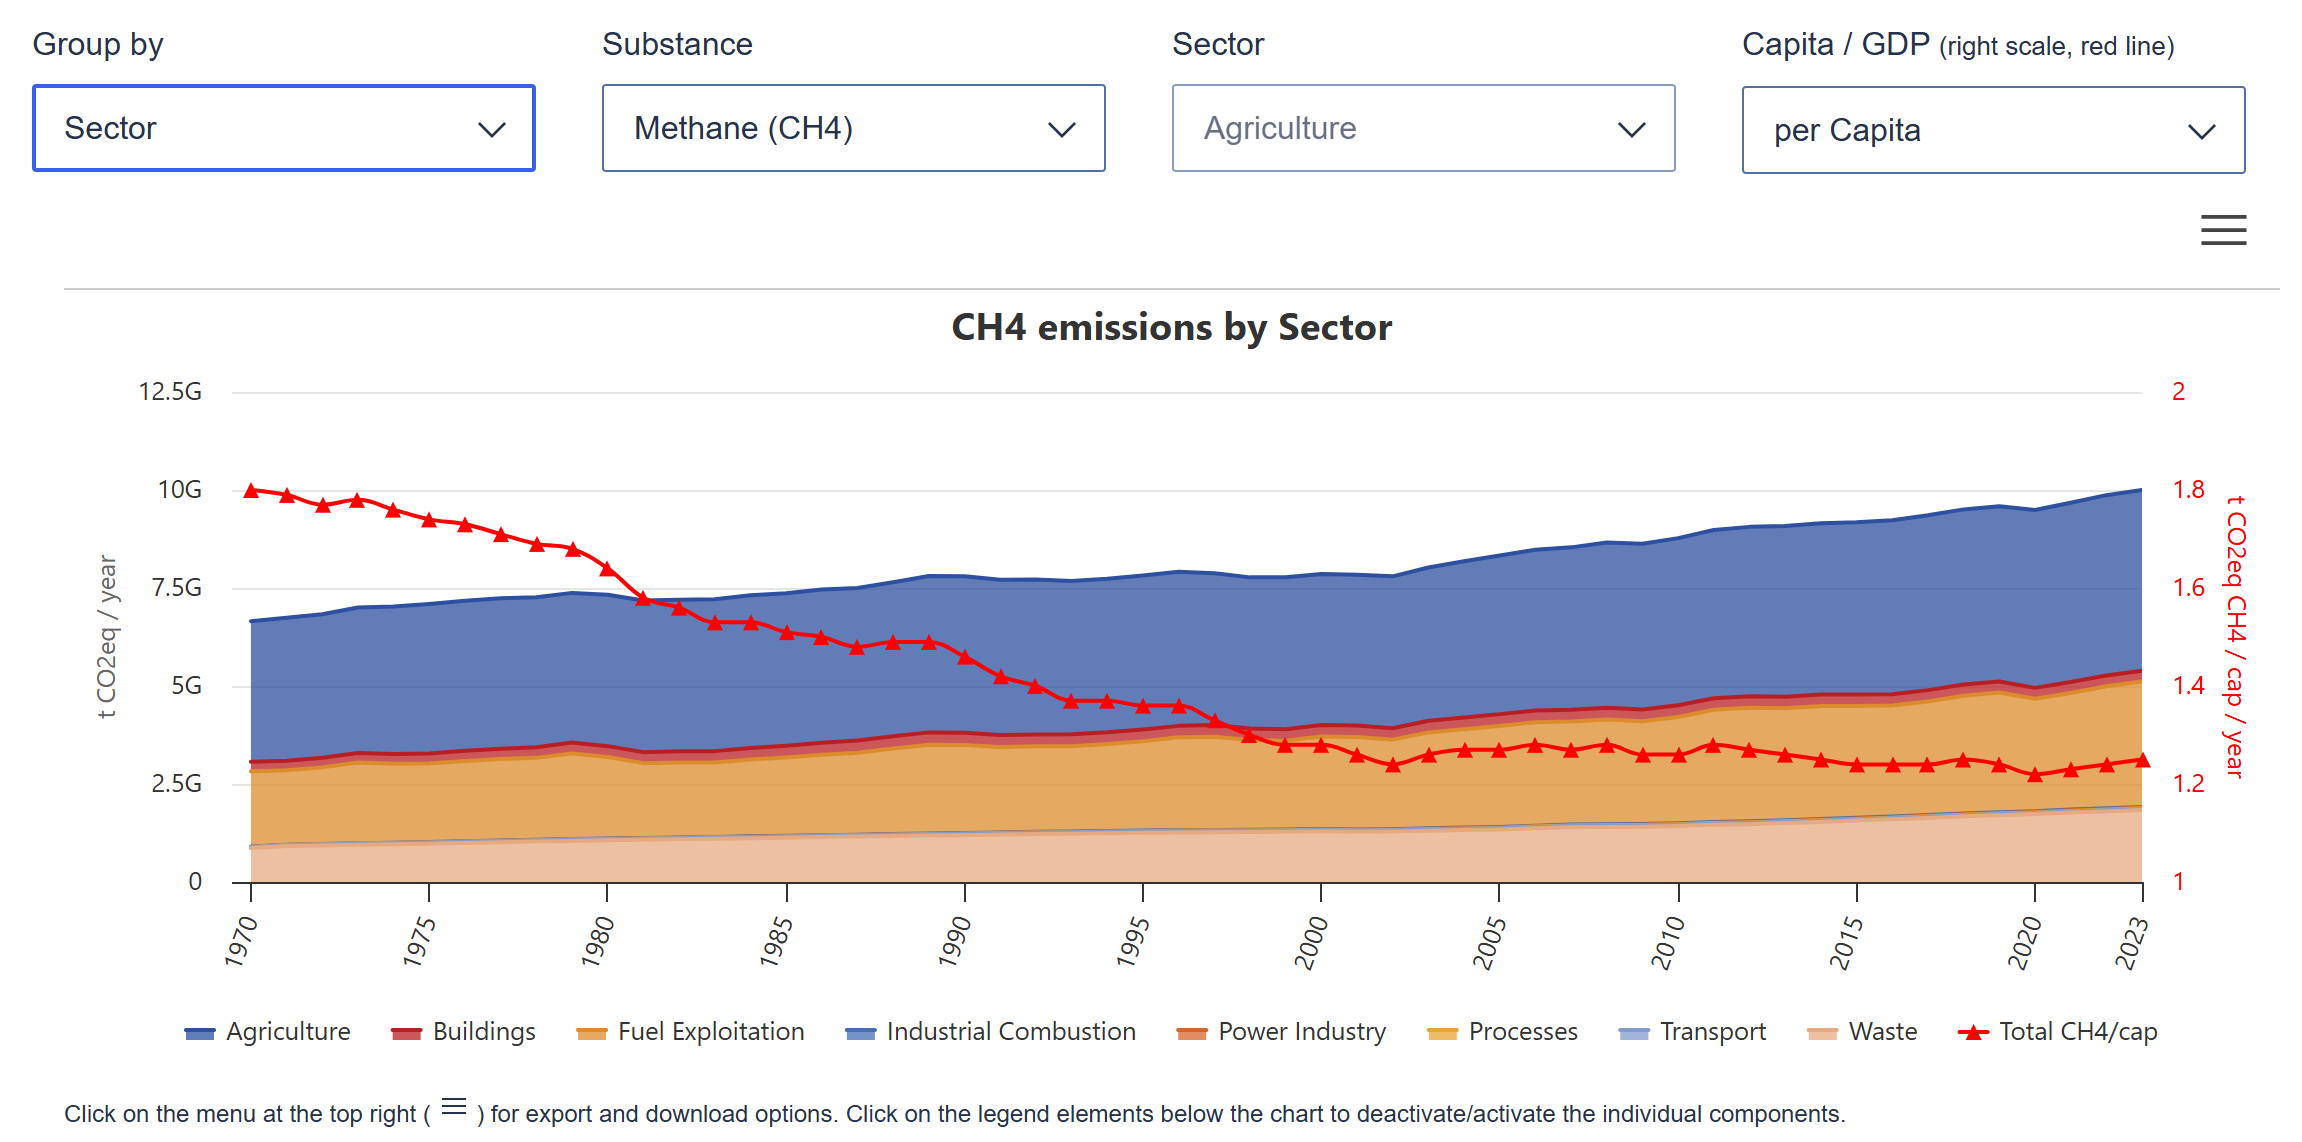Click the Power Industry legend marker icon
Screen dimensions: 2302x1142
click(1192, 1033)
